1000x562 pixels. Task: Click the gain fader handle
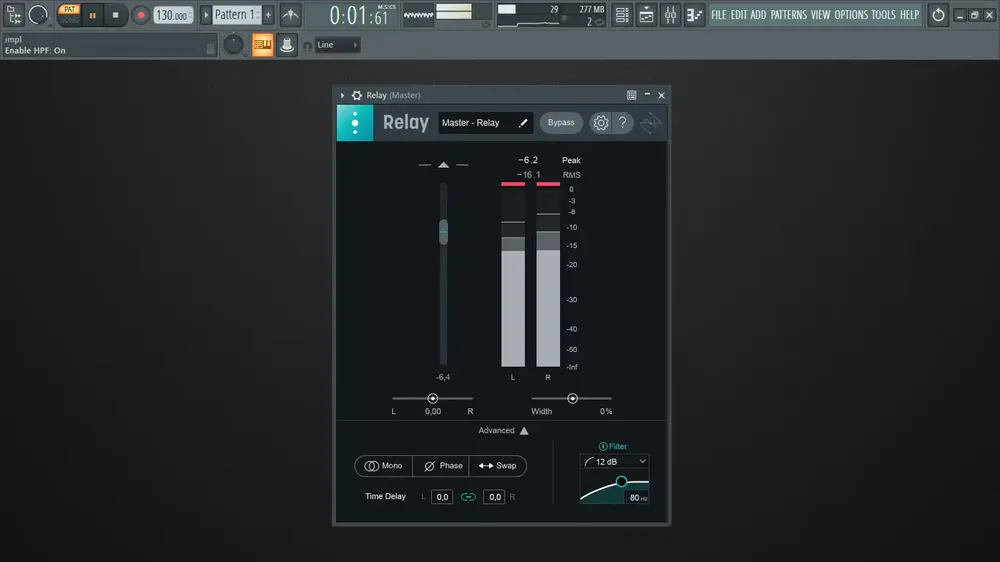[443, 232]
